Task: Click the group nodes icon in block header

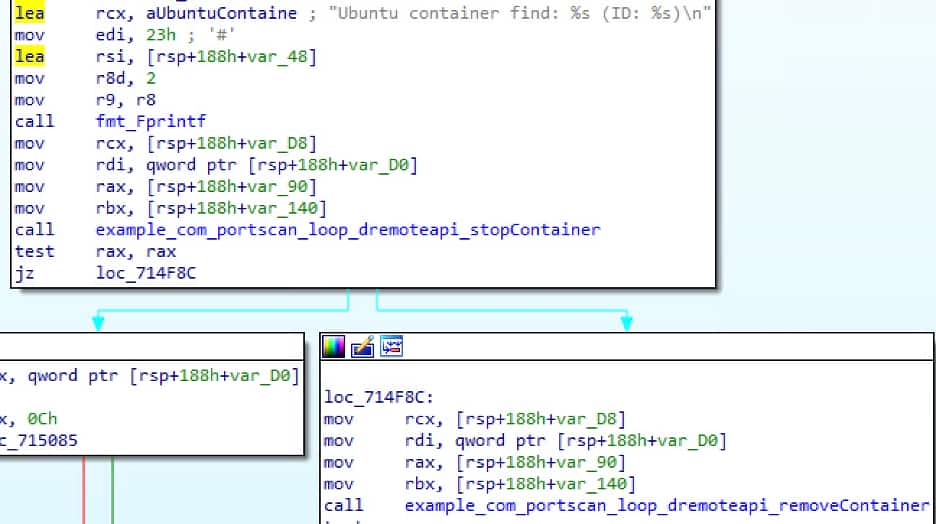Action: point(390,347)
